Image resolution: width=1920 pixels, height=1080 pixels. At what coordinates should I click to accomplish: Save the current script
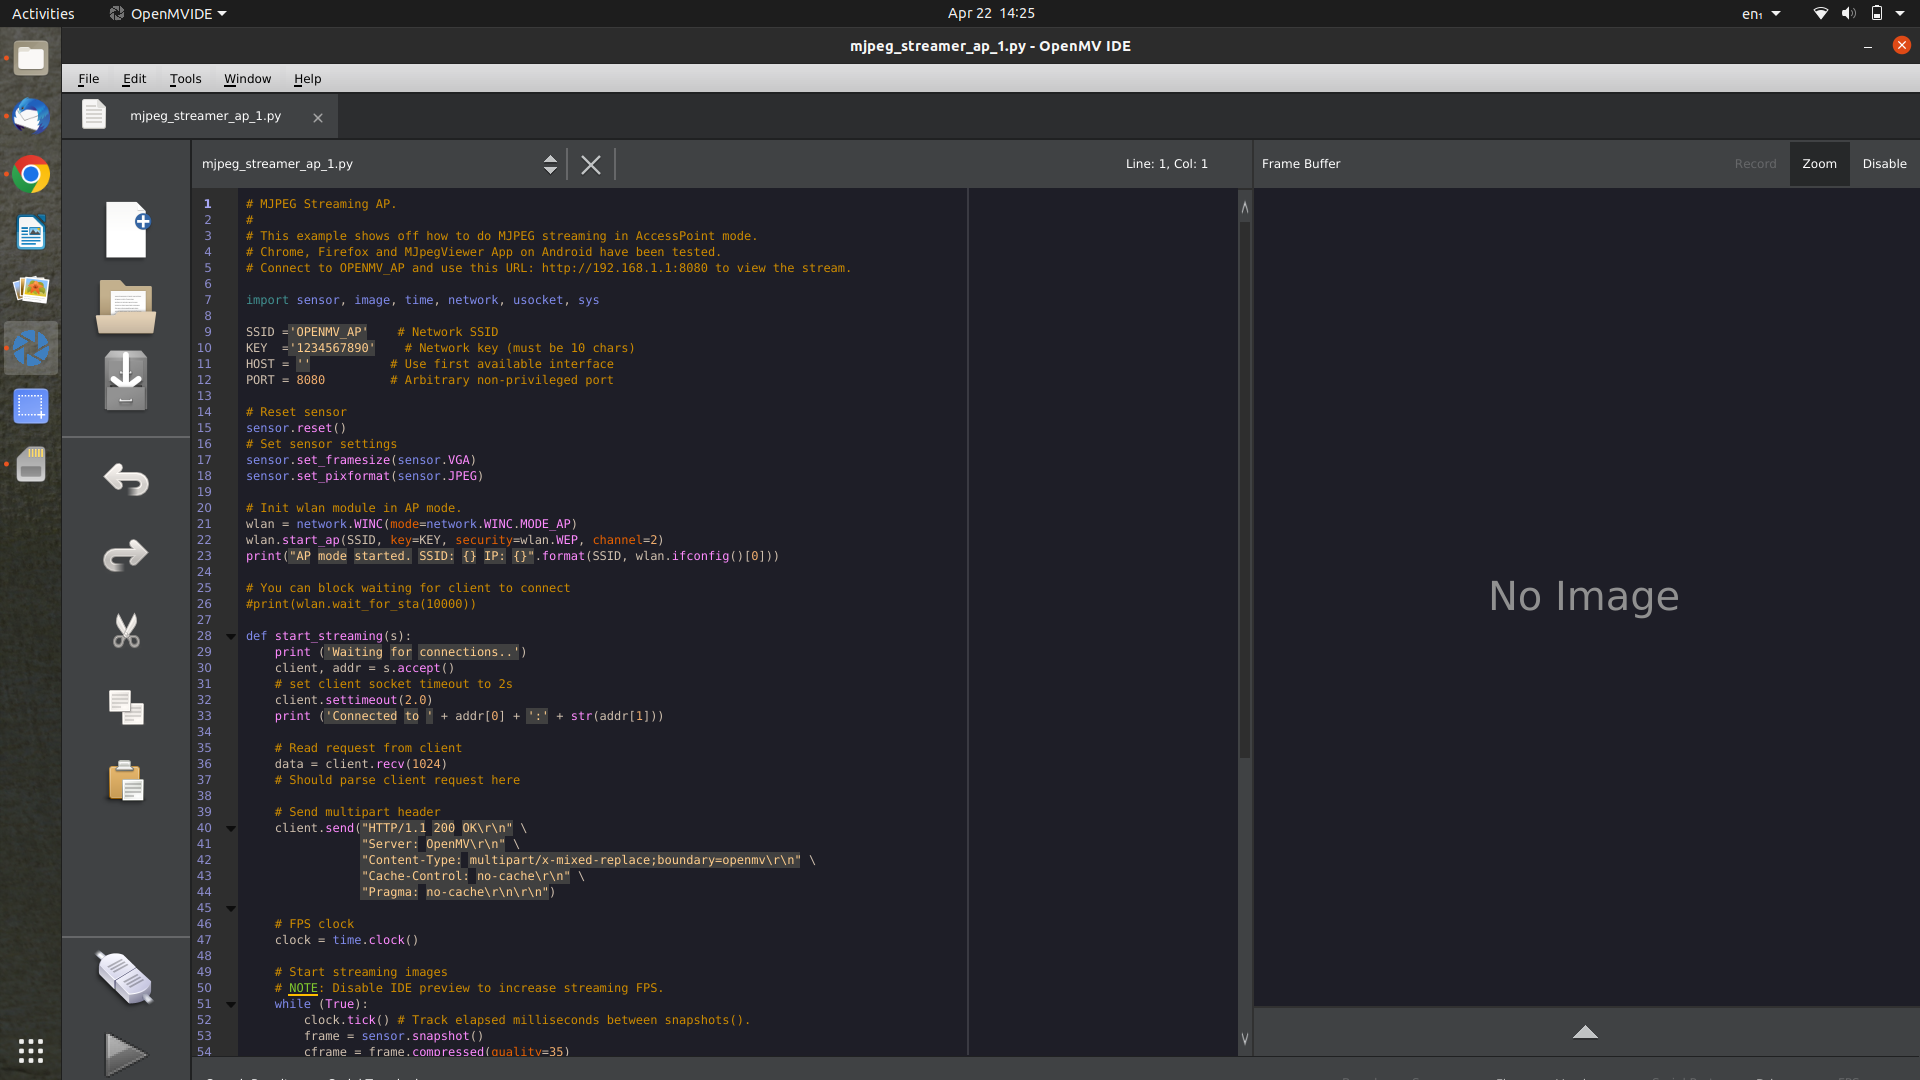click(x=125, y=380)
